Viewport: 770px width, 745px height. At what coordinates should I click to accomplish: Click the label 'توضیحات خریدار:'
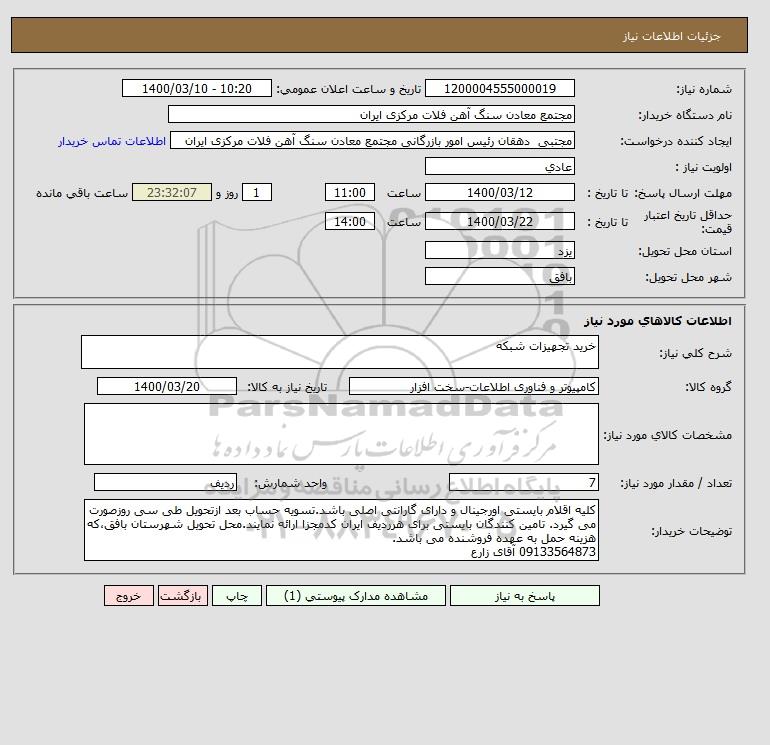click(x=691, y=531)
